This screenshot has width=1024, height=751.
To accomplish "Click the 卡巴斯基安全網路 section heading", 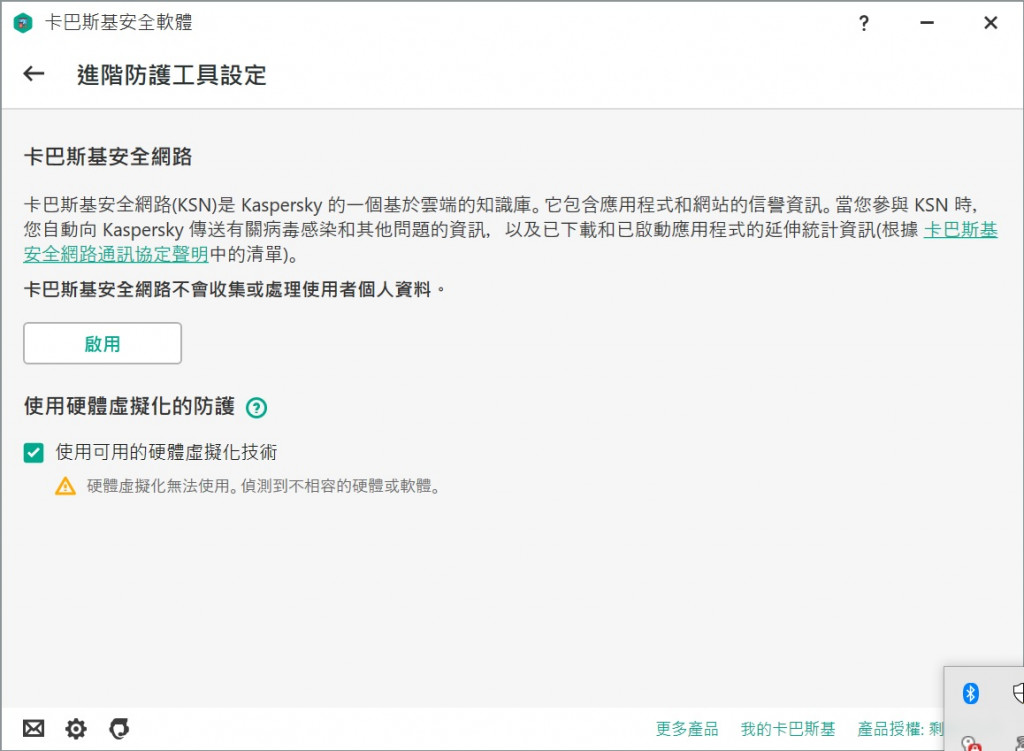I will (x=108, y=156).
